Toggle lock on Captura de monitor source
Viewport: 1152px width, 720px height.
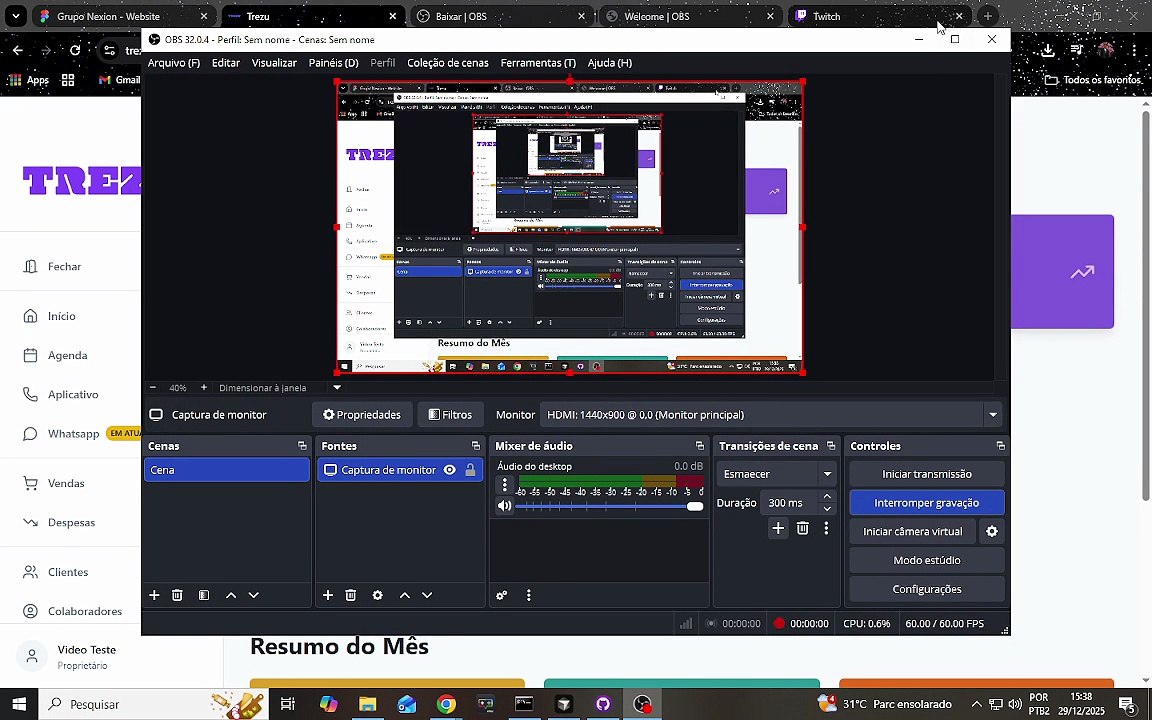point(470,470)
